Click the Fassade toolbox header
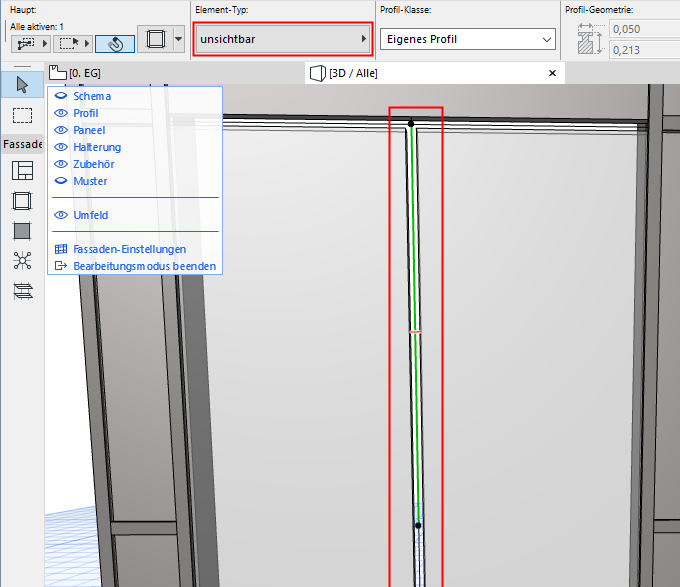The height and width of the screenshot is (587, 680). click(x=23, y=144)
